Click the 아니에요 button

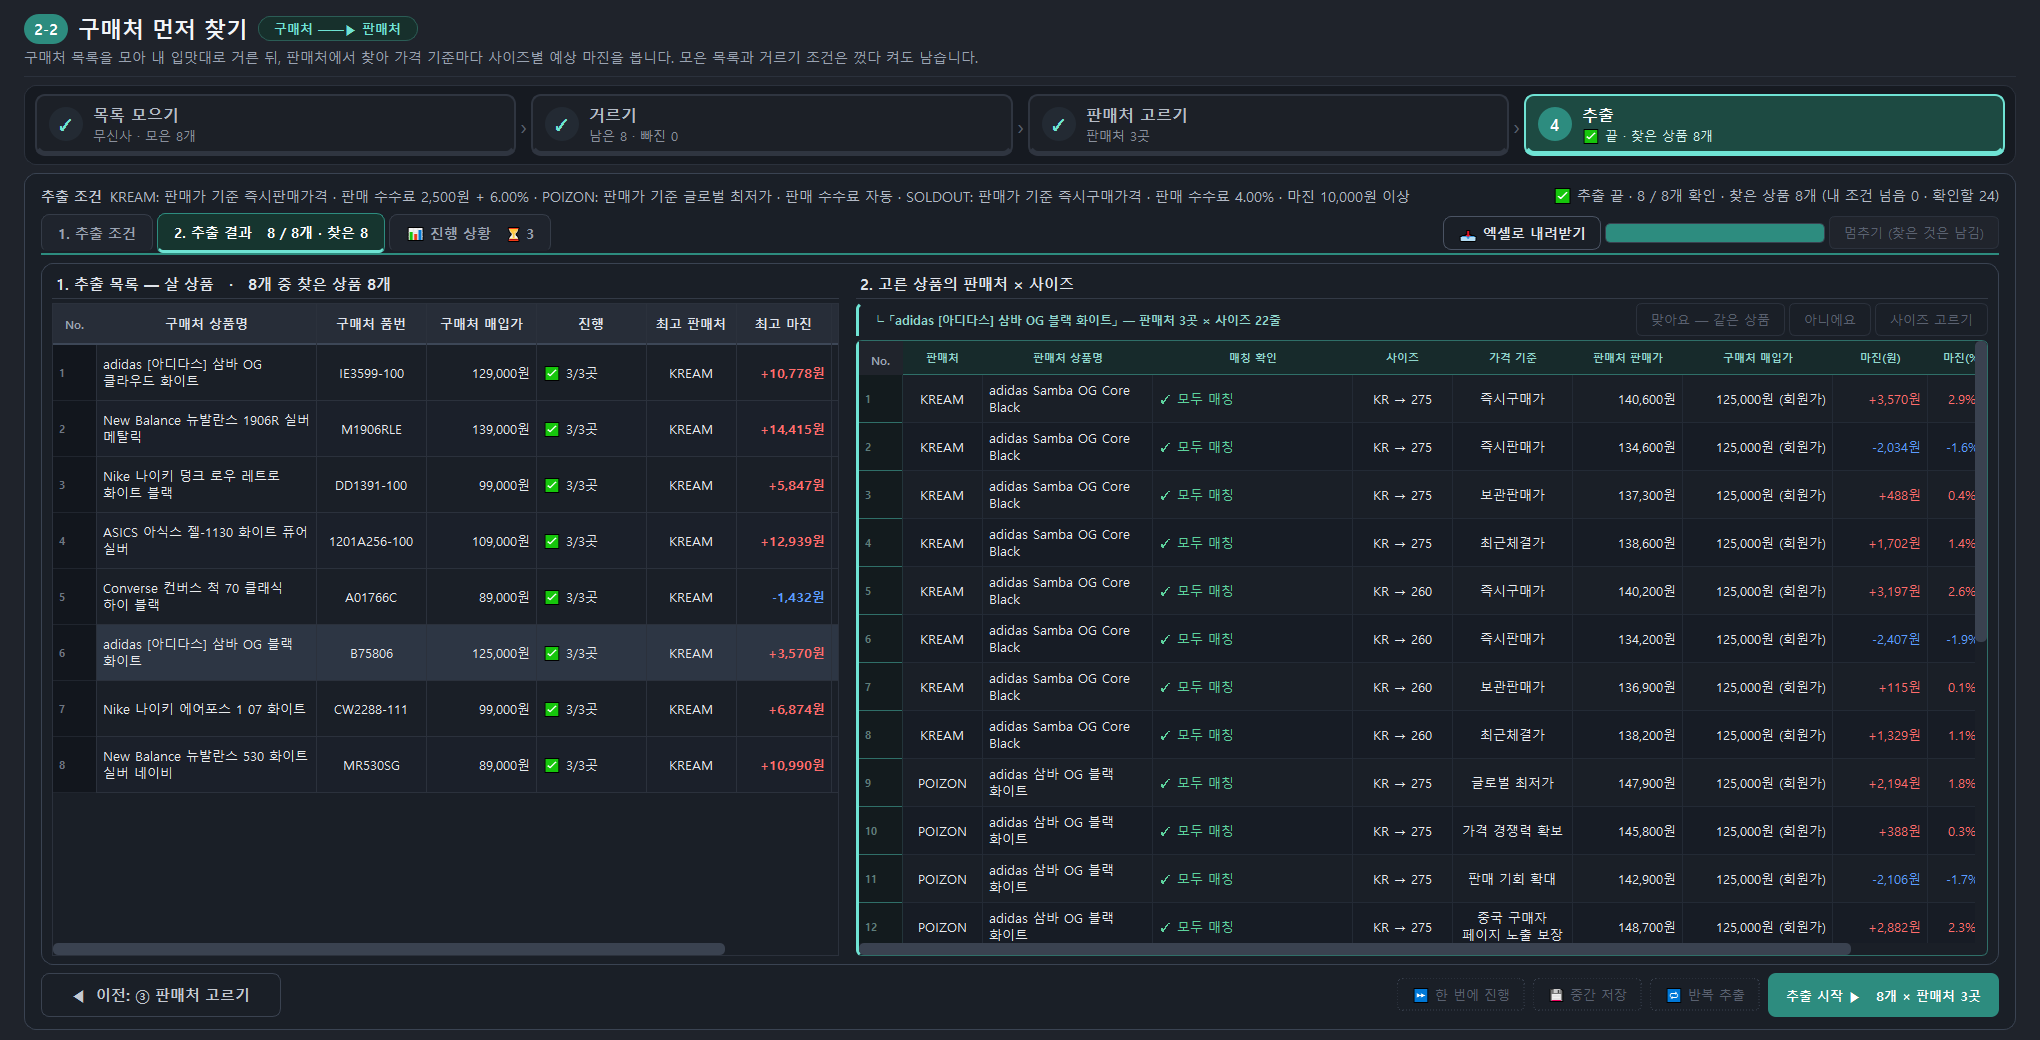[x=1829, y=320]
